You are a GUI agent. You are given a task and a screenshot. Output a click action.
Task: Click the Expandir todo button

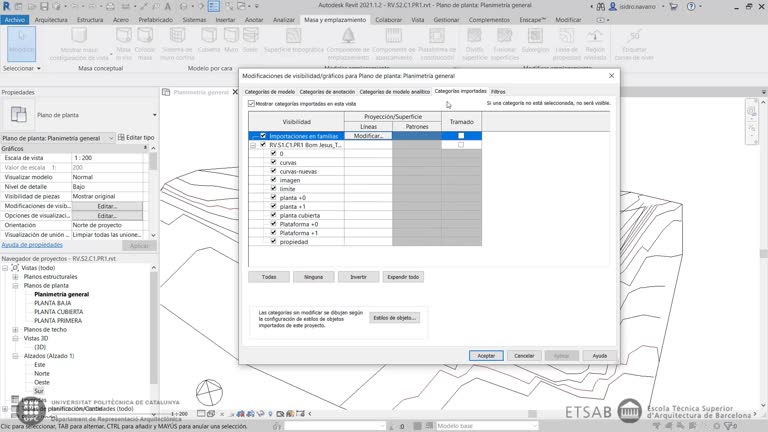[402, 276]
